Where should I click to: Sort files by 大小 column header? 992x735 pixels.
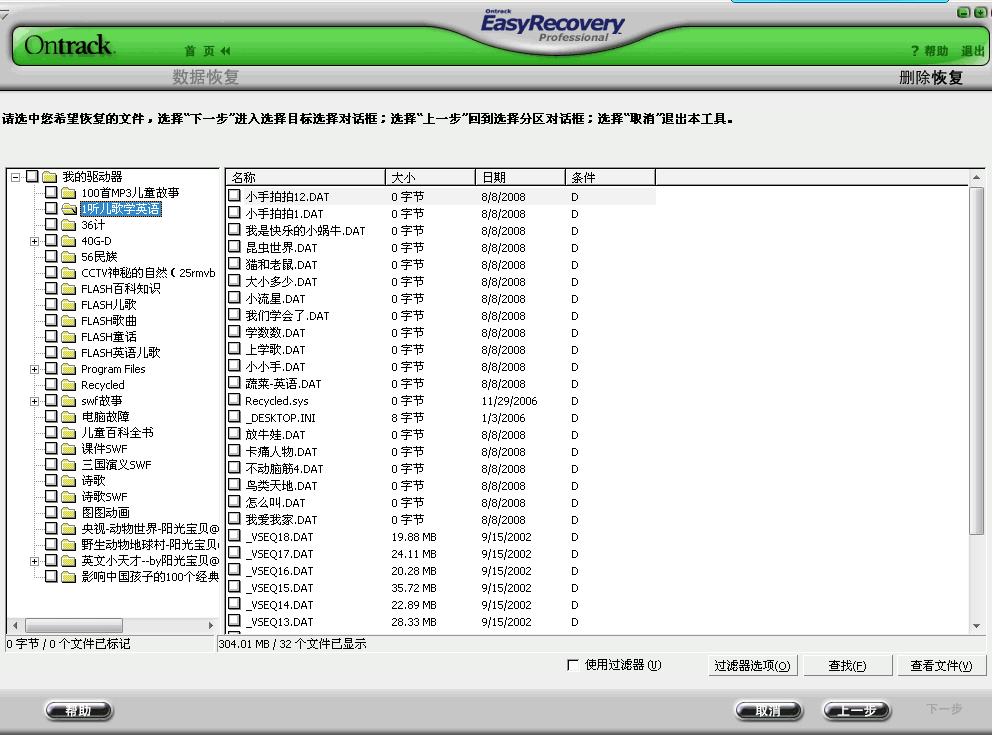tap(430, 177)
